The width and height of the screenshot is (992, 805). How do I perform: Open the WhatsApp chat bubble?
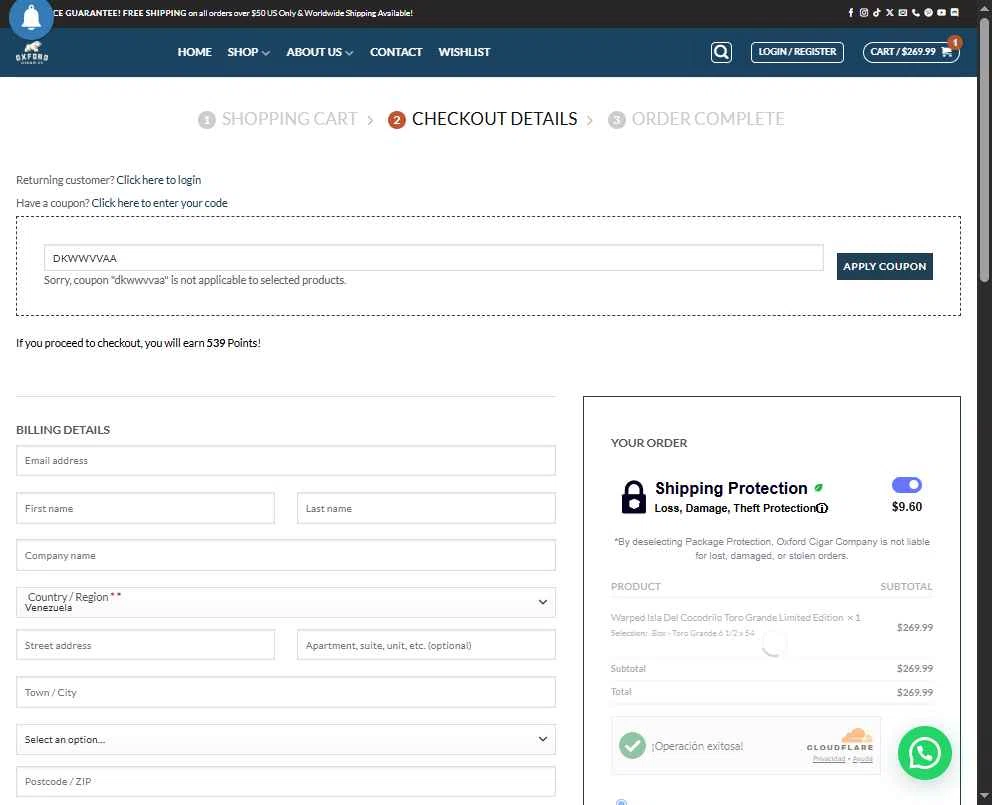(x=924, y=753)
